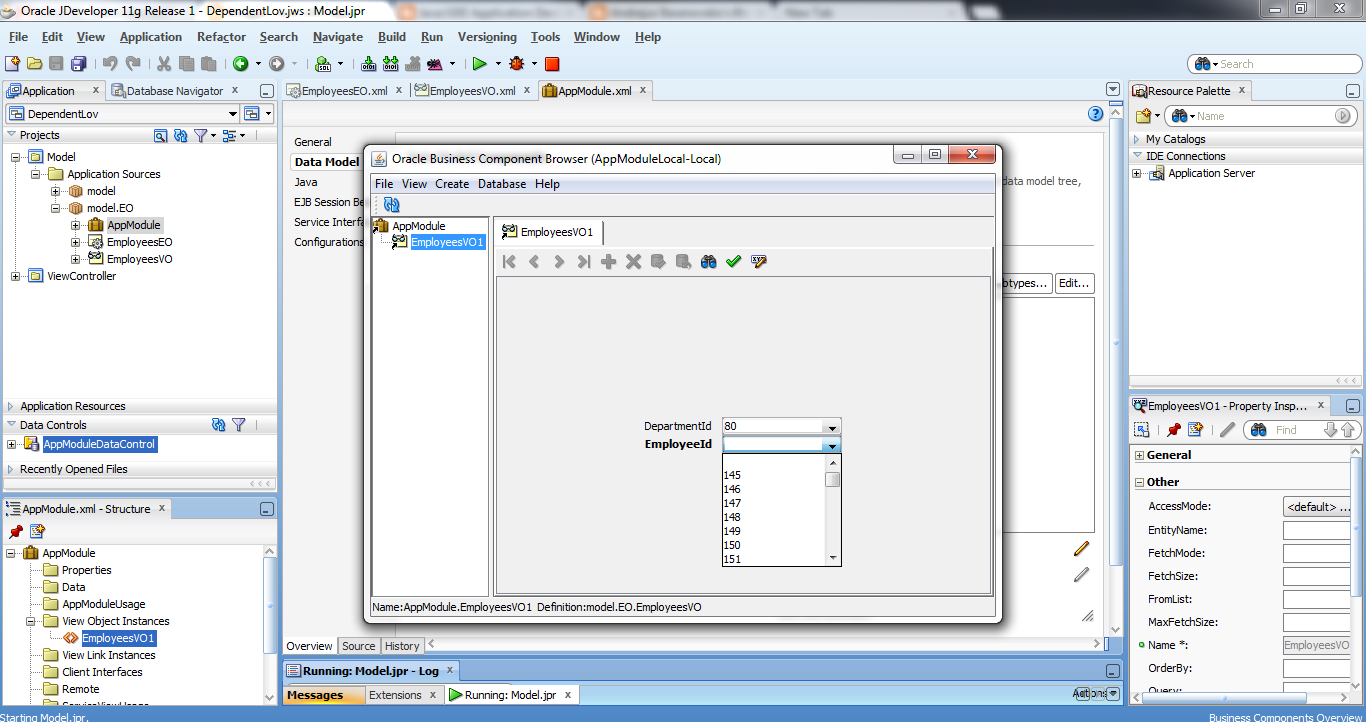Expand the ViewController project node

tap(16, 276)
